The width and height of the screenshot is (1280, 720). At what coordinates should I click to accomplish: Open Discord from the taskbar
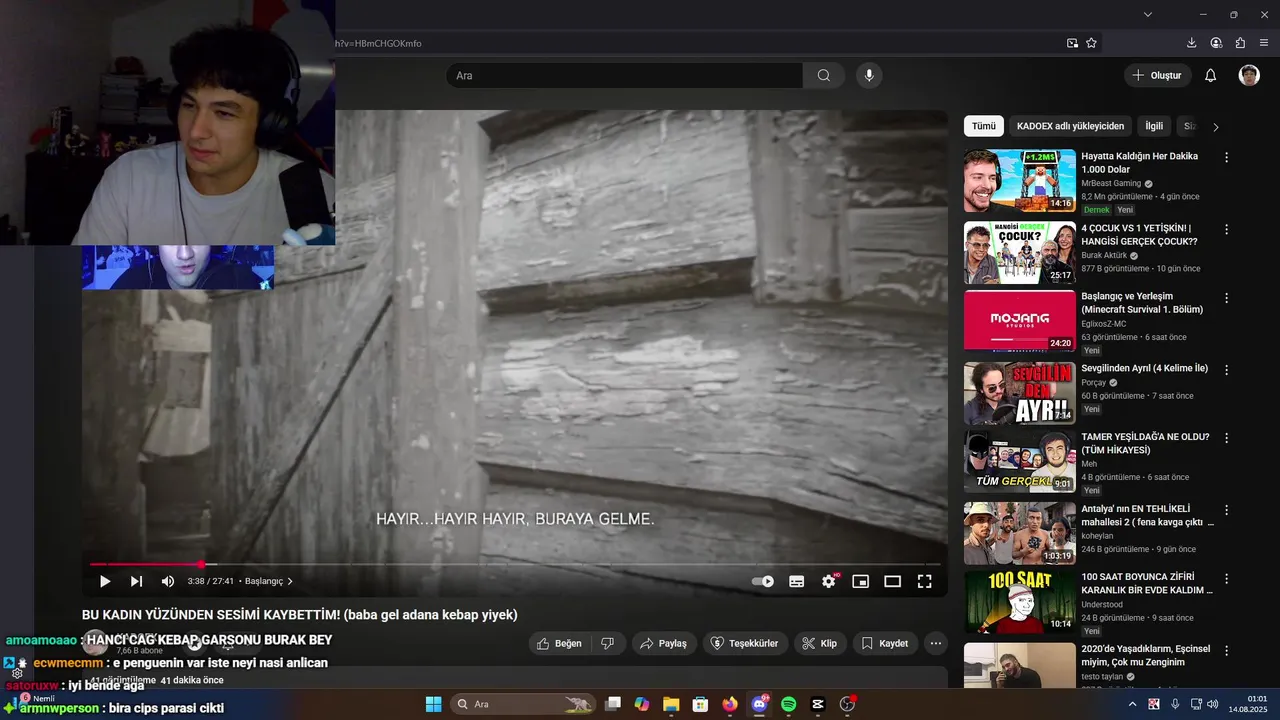coord(759,704)
